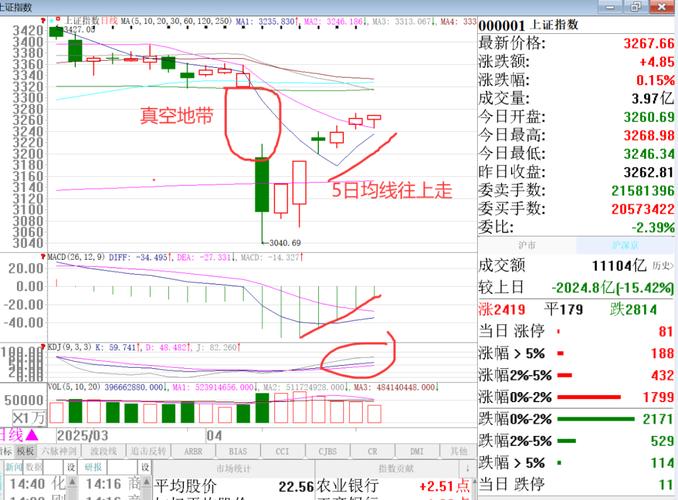Switch to the DMI indicator tab
Screen dimensions: 678x500
(417, 452)
